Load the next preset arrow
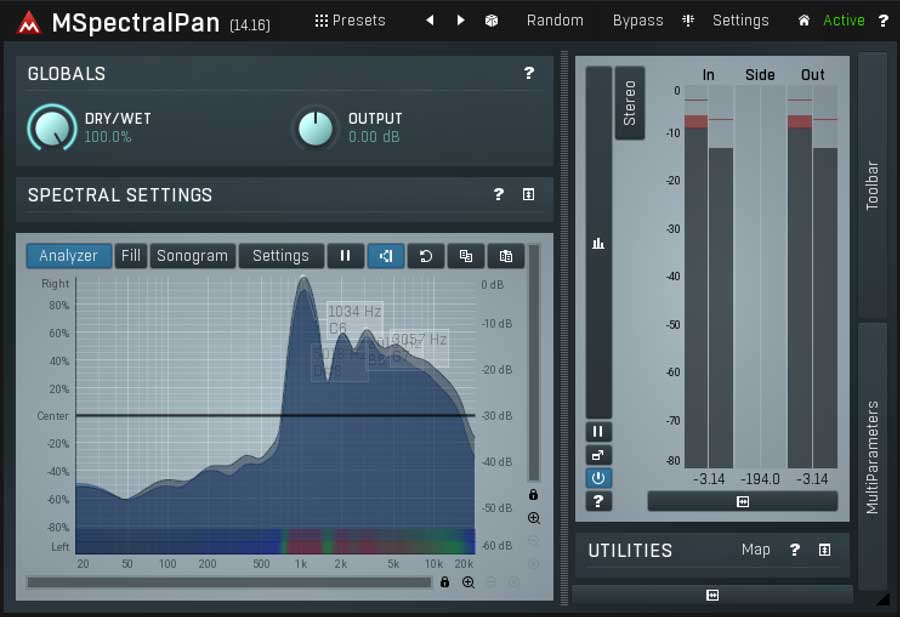This screenshot has width=900, height=617. pyautogui.click(x=460, y=21)
